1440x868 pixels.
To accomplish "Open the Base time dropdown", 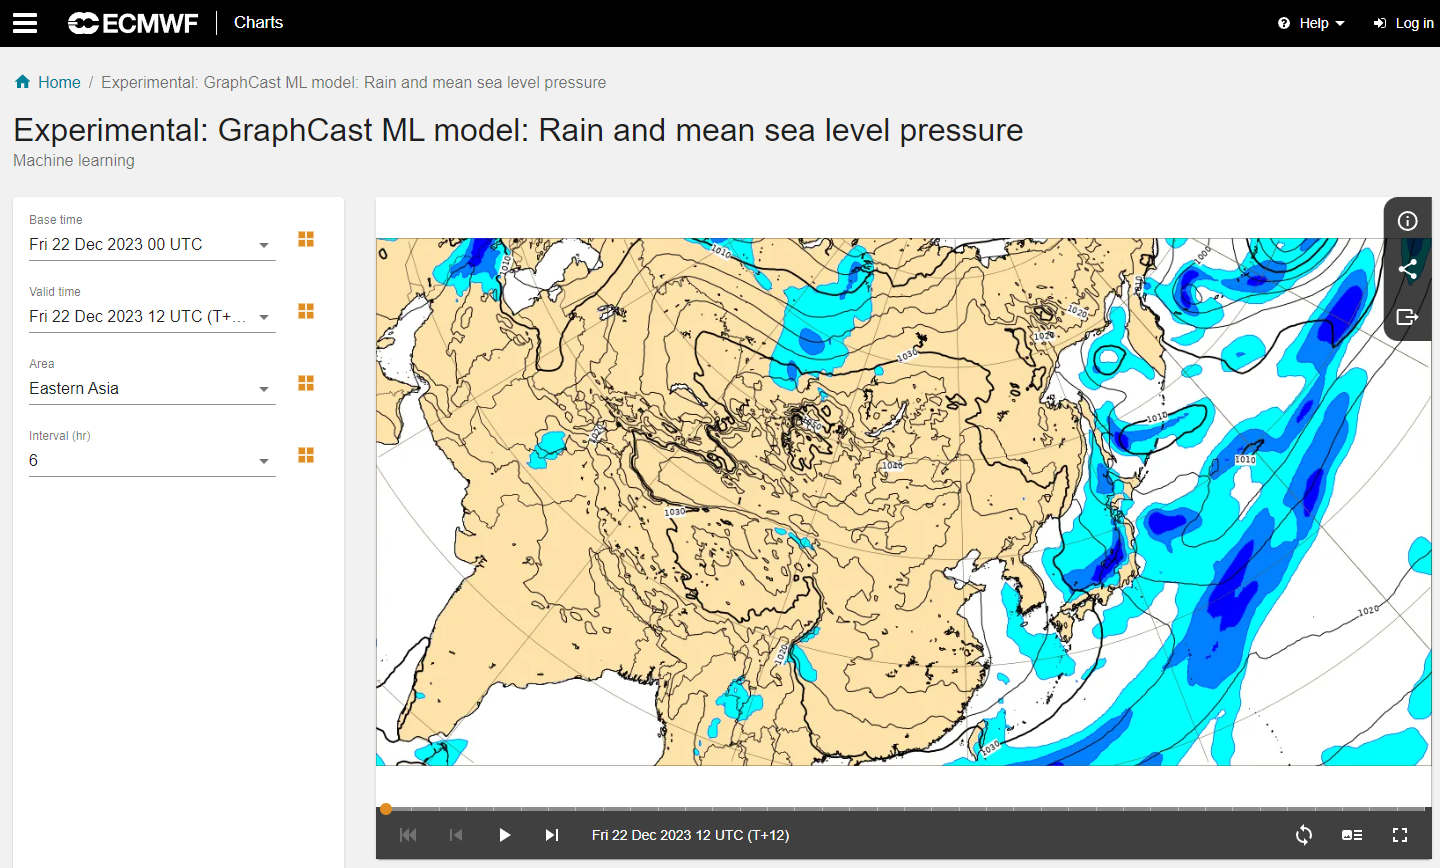I will [x=150, y=244].
